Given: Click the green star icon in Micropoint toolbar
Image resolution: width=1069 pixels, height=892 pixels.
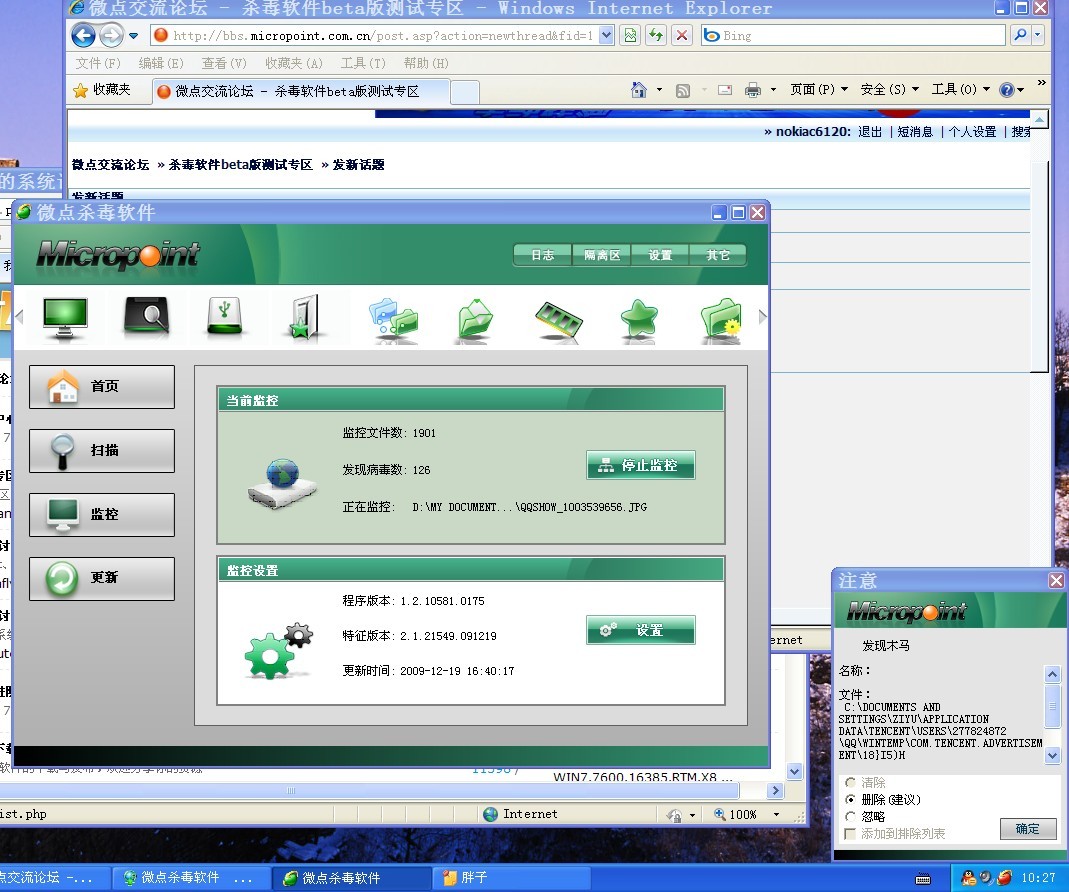Looking at the screenshot, I should 639,318.
